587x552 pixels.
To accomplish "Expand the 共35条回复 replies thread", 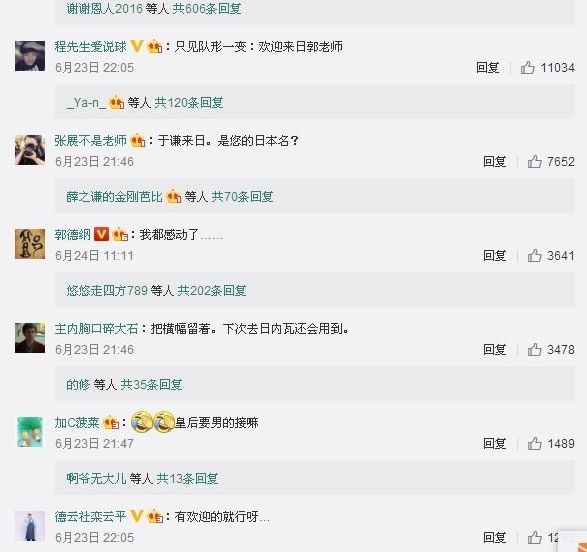I will tap(151, 384).
